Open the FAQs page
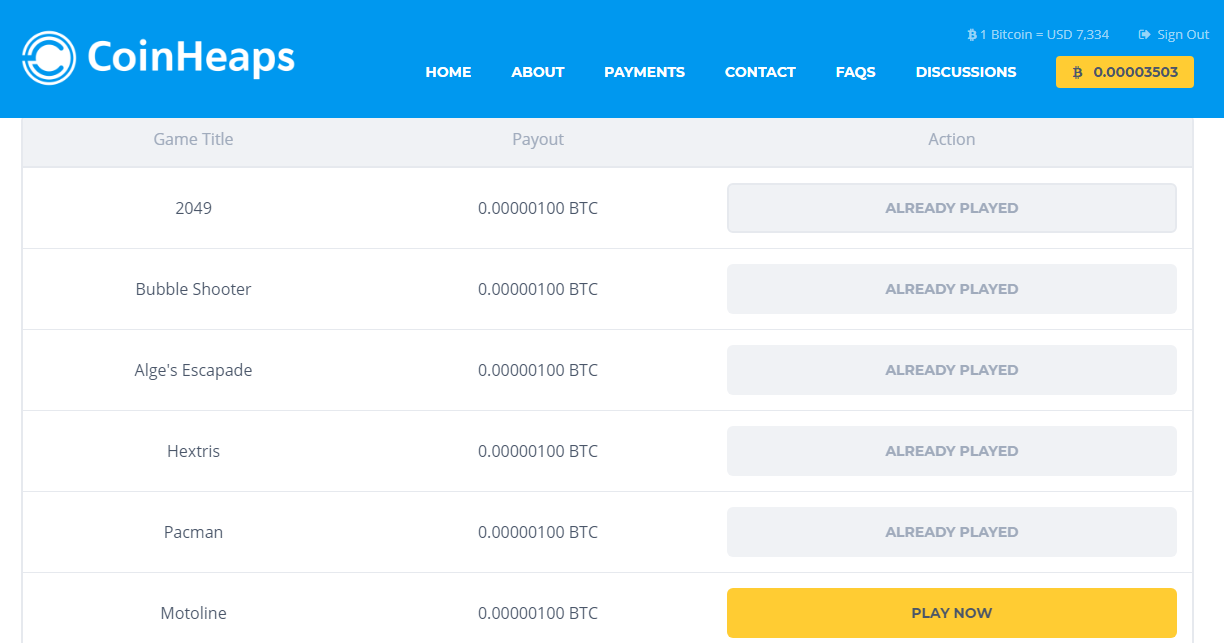Screen dimensions: 1224x643 pyautogui.click(x=855, y=72)
